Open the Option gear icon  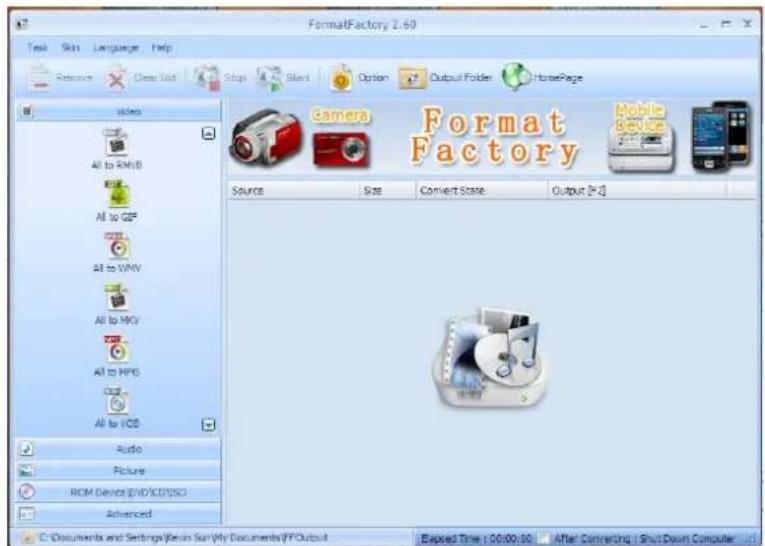[x=342, y=78]
